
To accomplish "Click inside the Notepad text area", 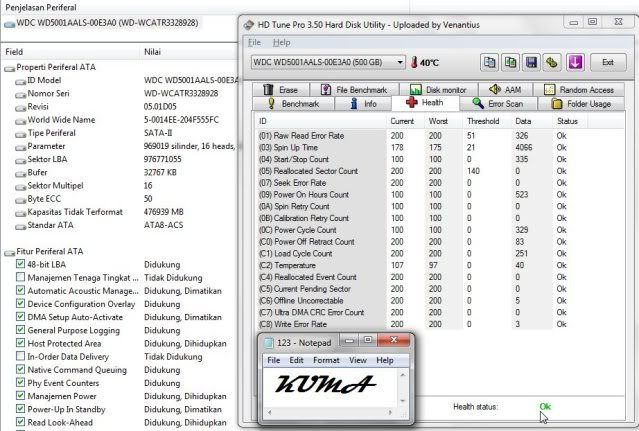I will tap(331, 388).
